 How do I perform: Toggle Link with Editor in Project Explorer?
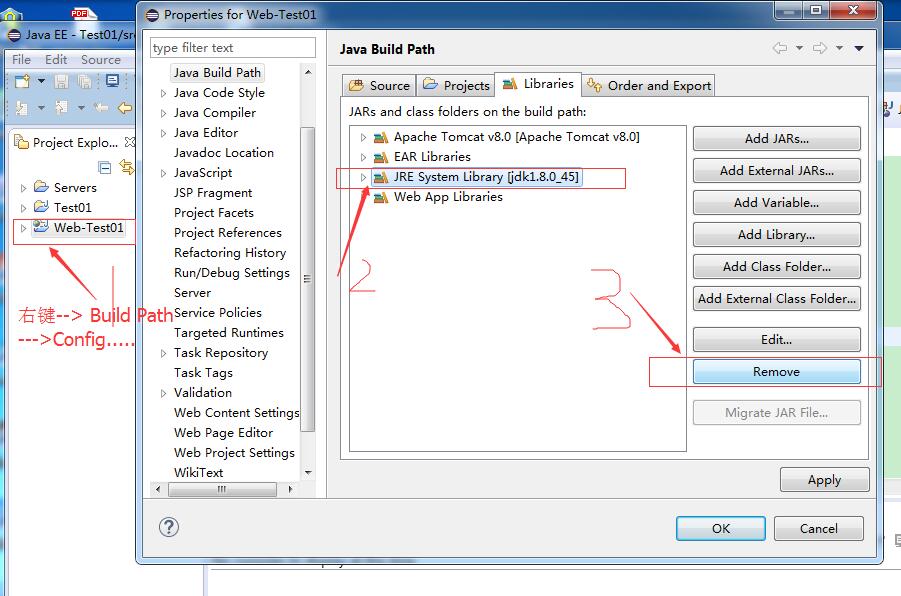pos(126,166)
